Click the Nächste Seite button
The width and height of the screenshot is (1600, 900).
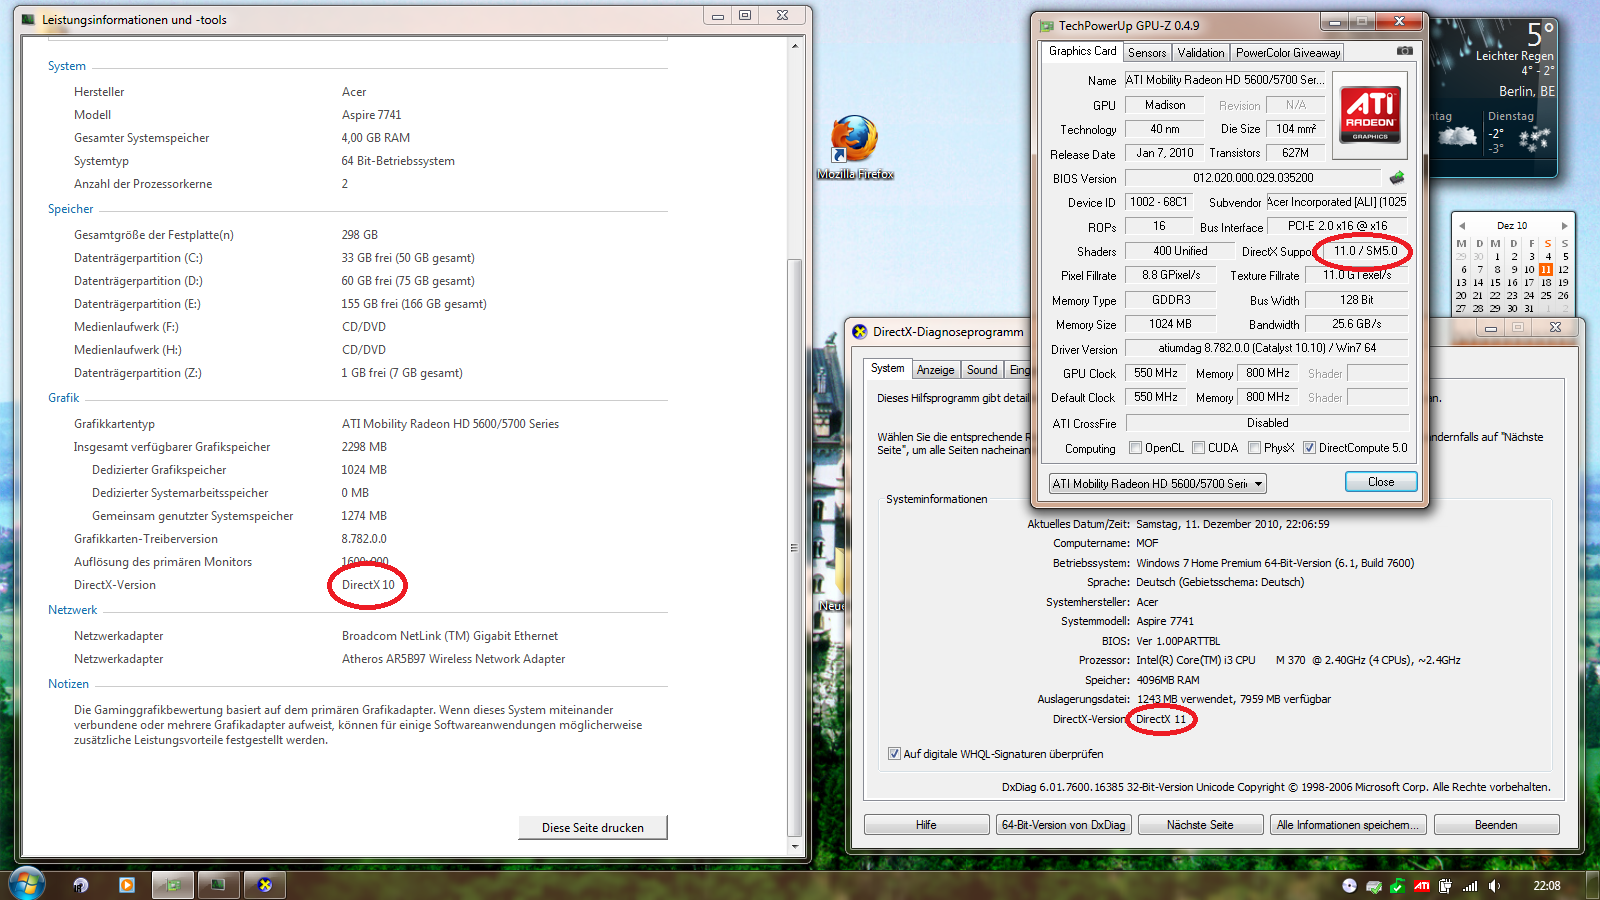click(x=1200, y=825)
